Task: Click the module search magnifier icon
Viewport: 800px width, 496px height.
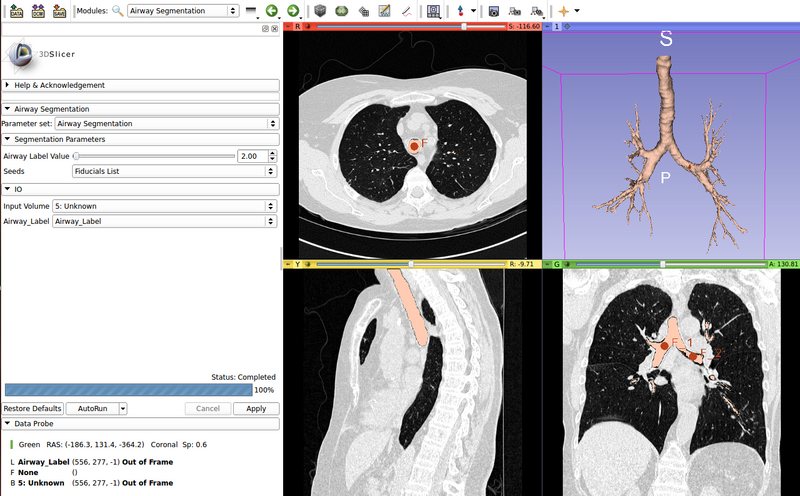Action: pos(118,11)
